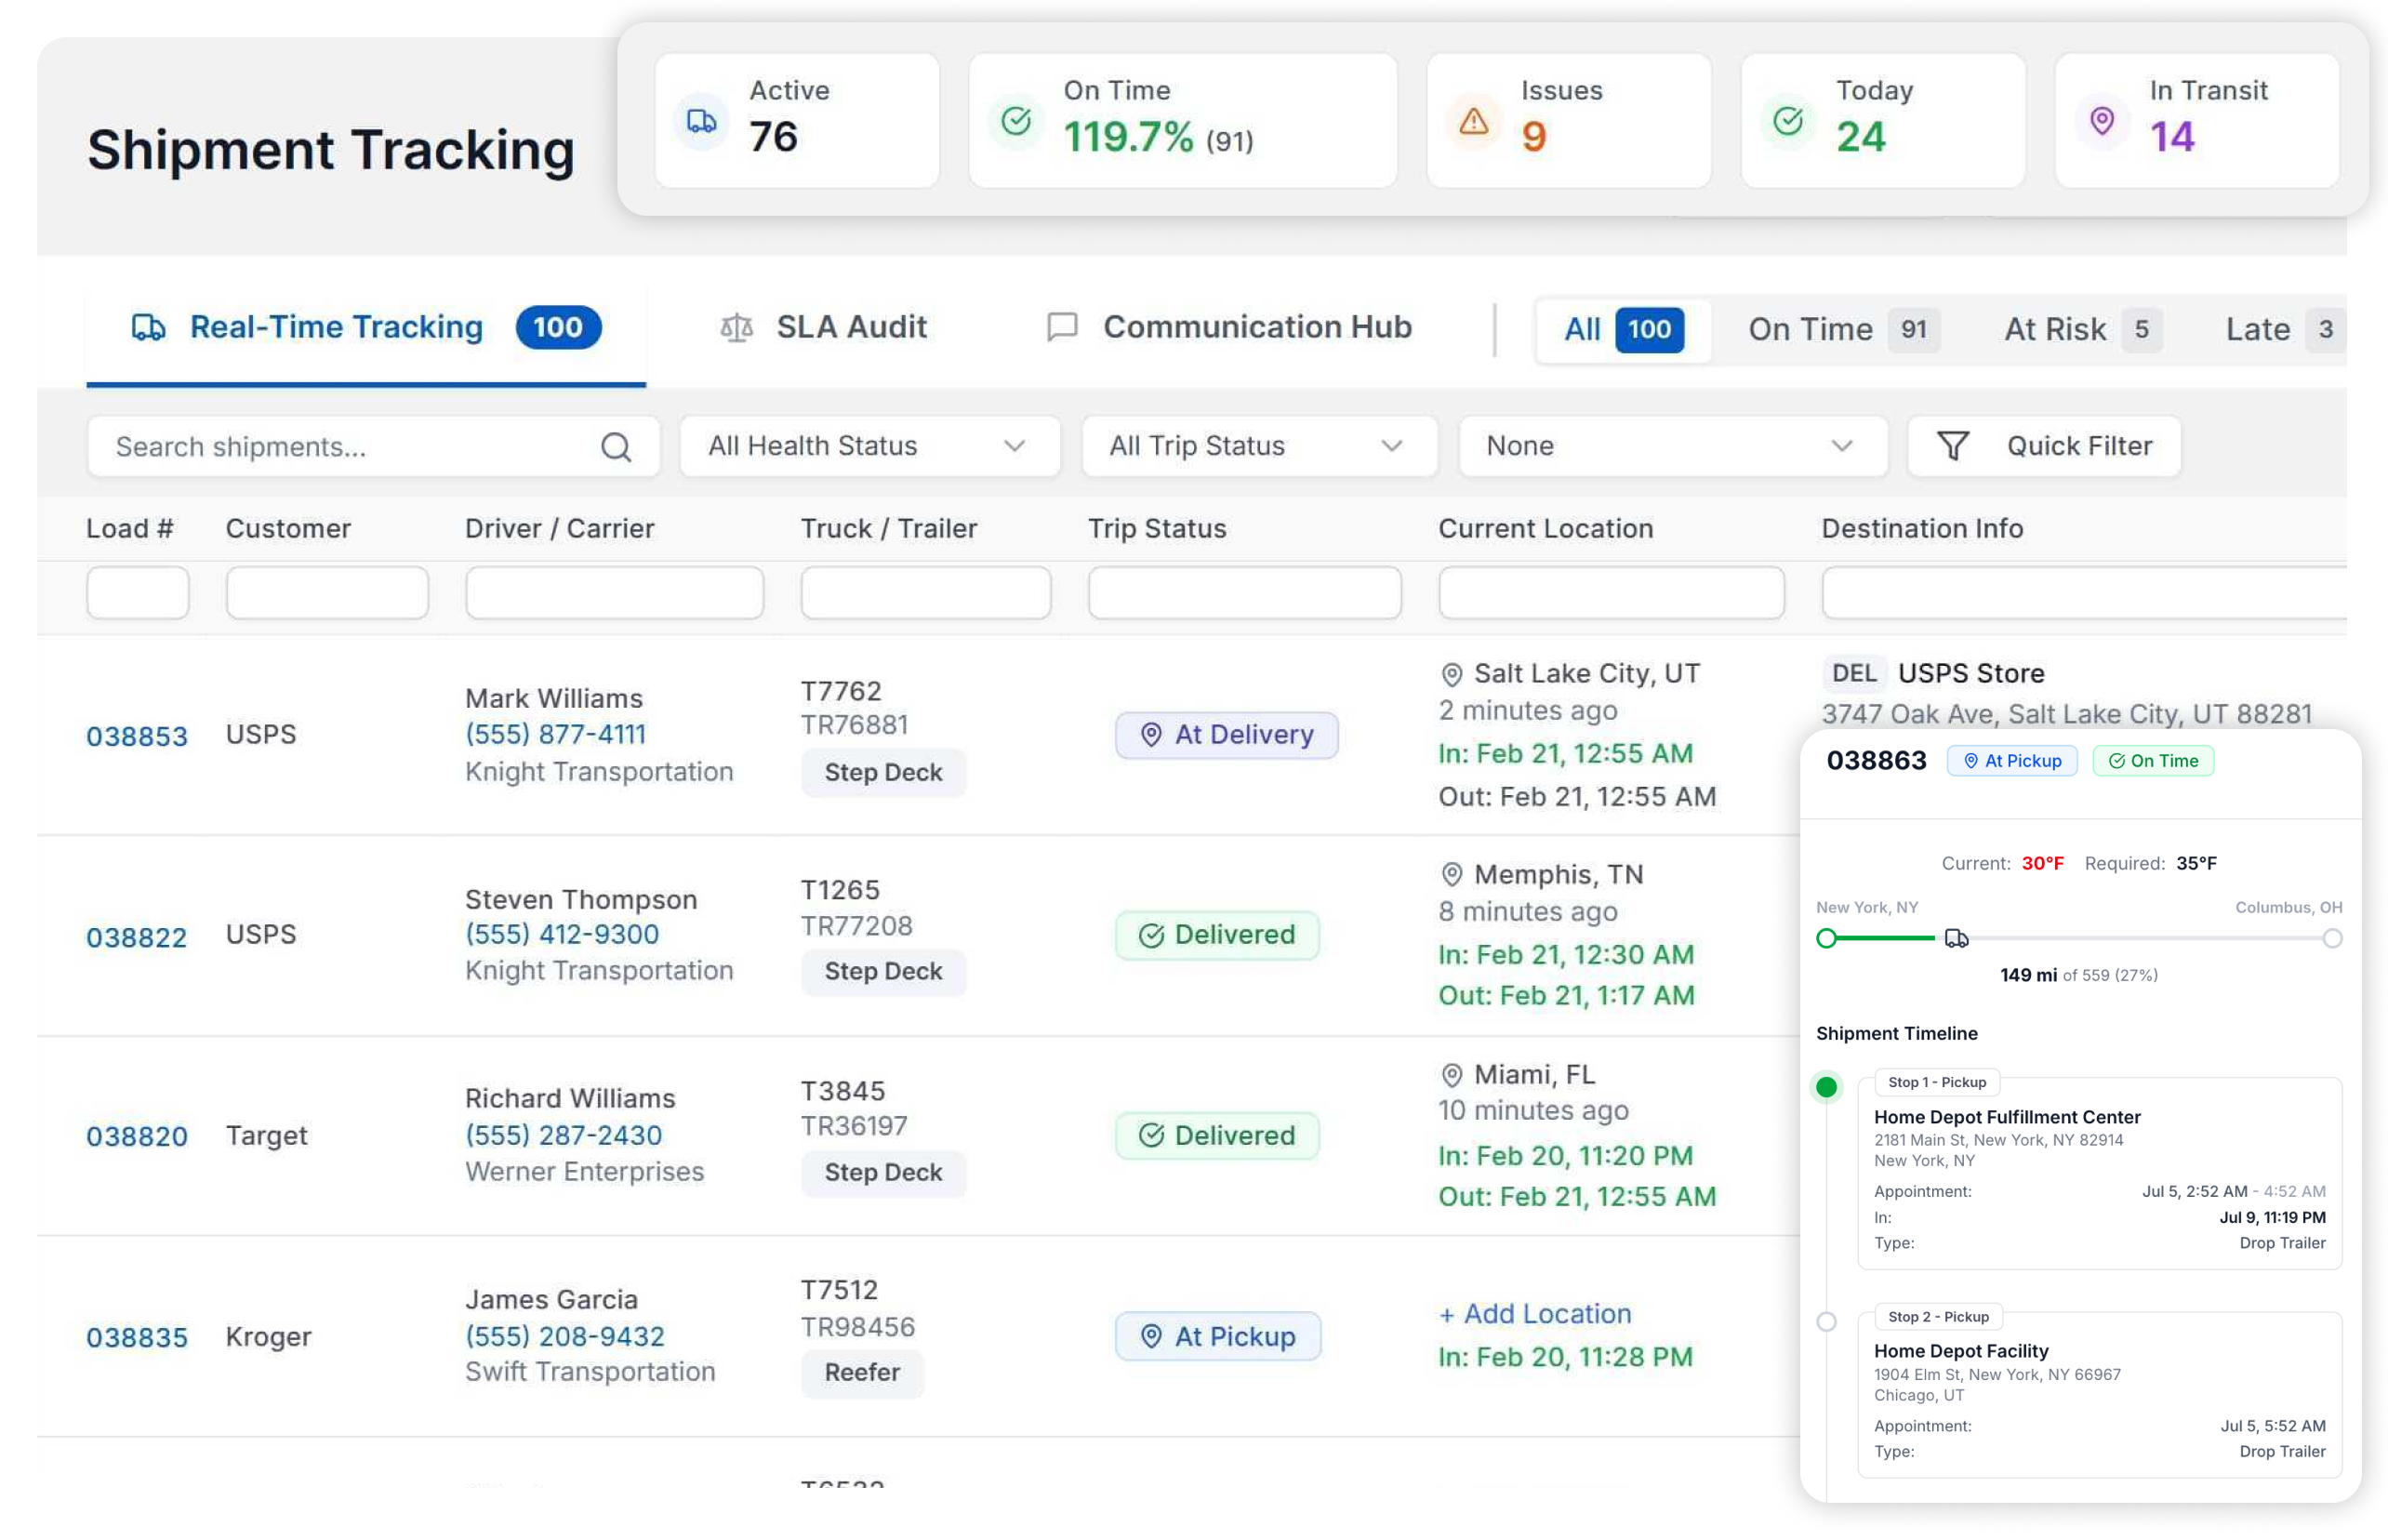Click the chat bubble icon for Communication Hub
The width and height of the screenshot is (2388, 1540).
[1061, 327]
